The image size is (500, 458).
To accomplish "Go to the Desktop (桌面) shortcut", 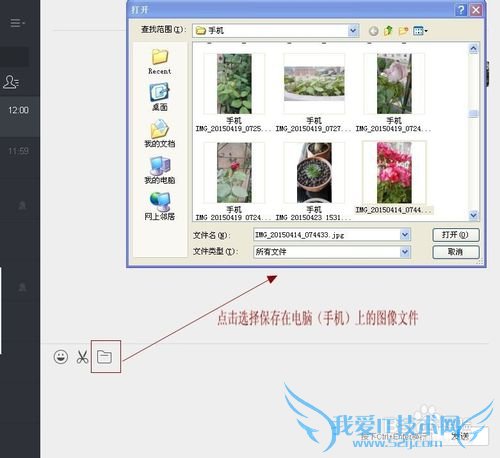I will click(160, 97).
